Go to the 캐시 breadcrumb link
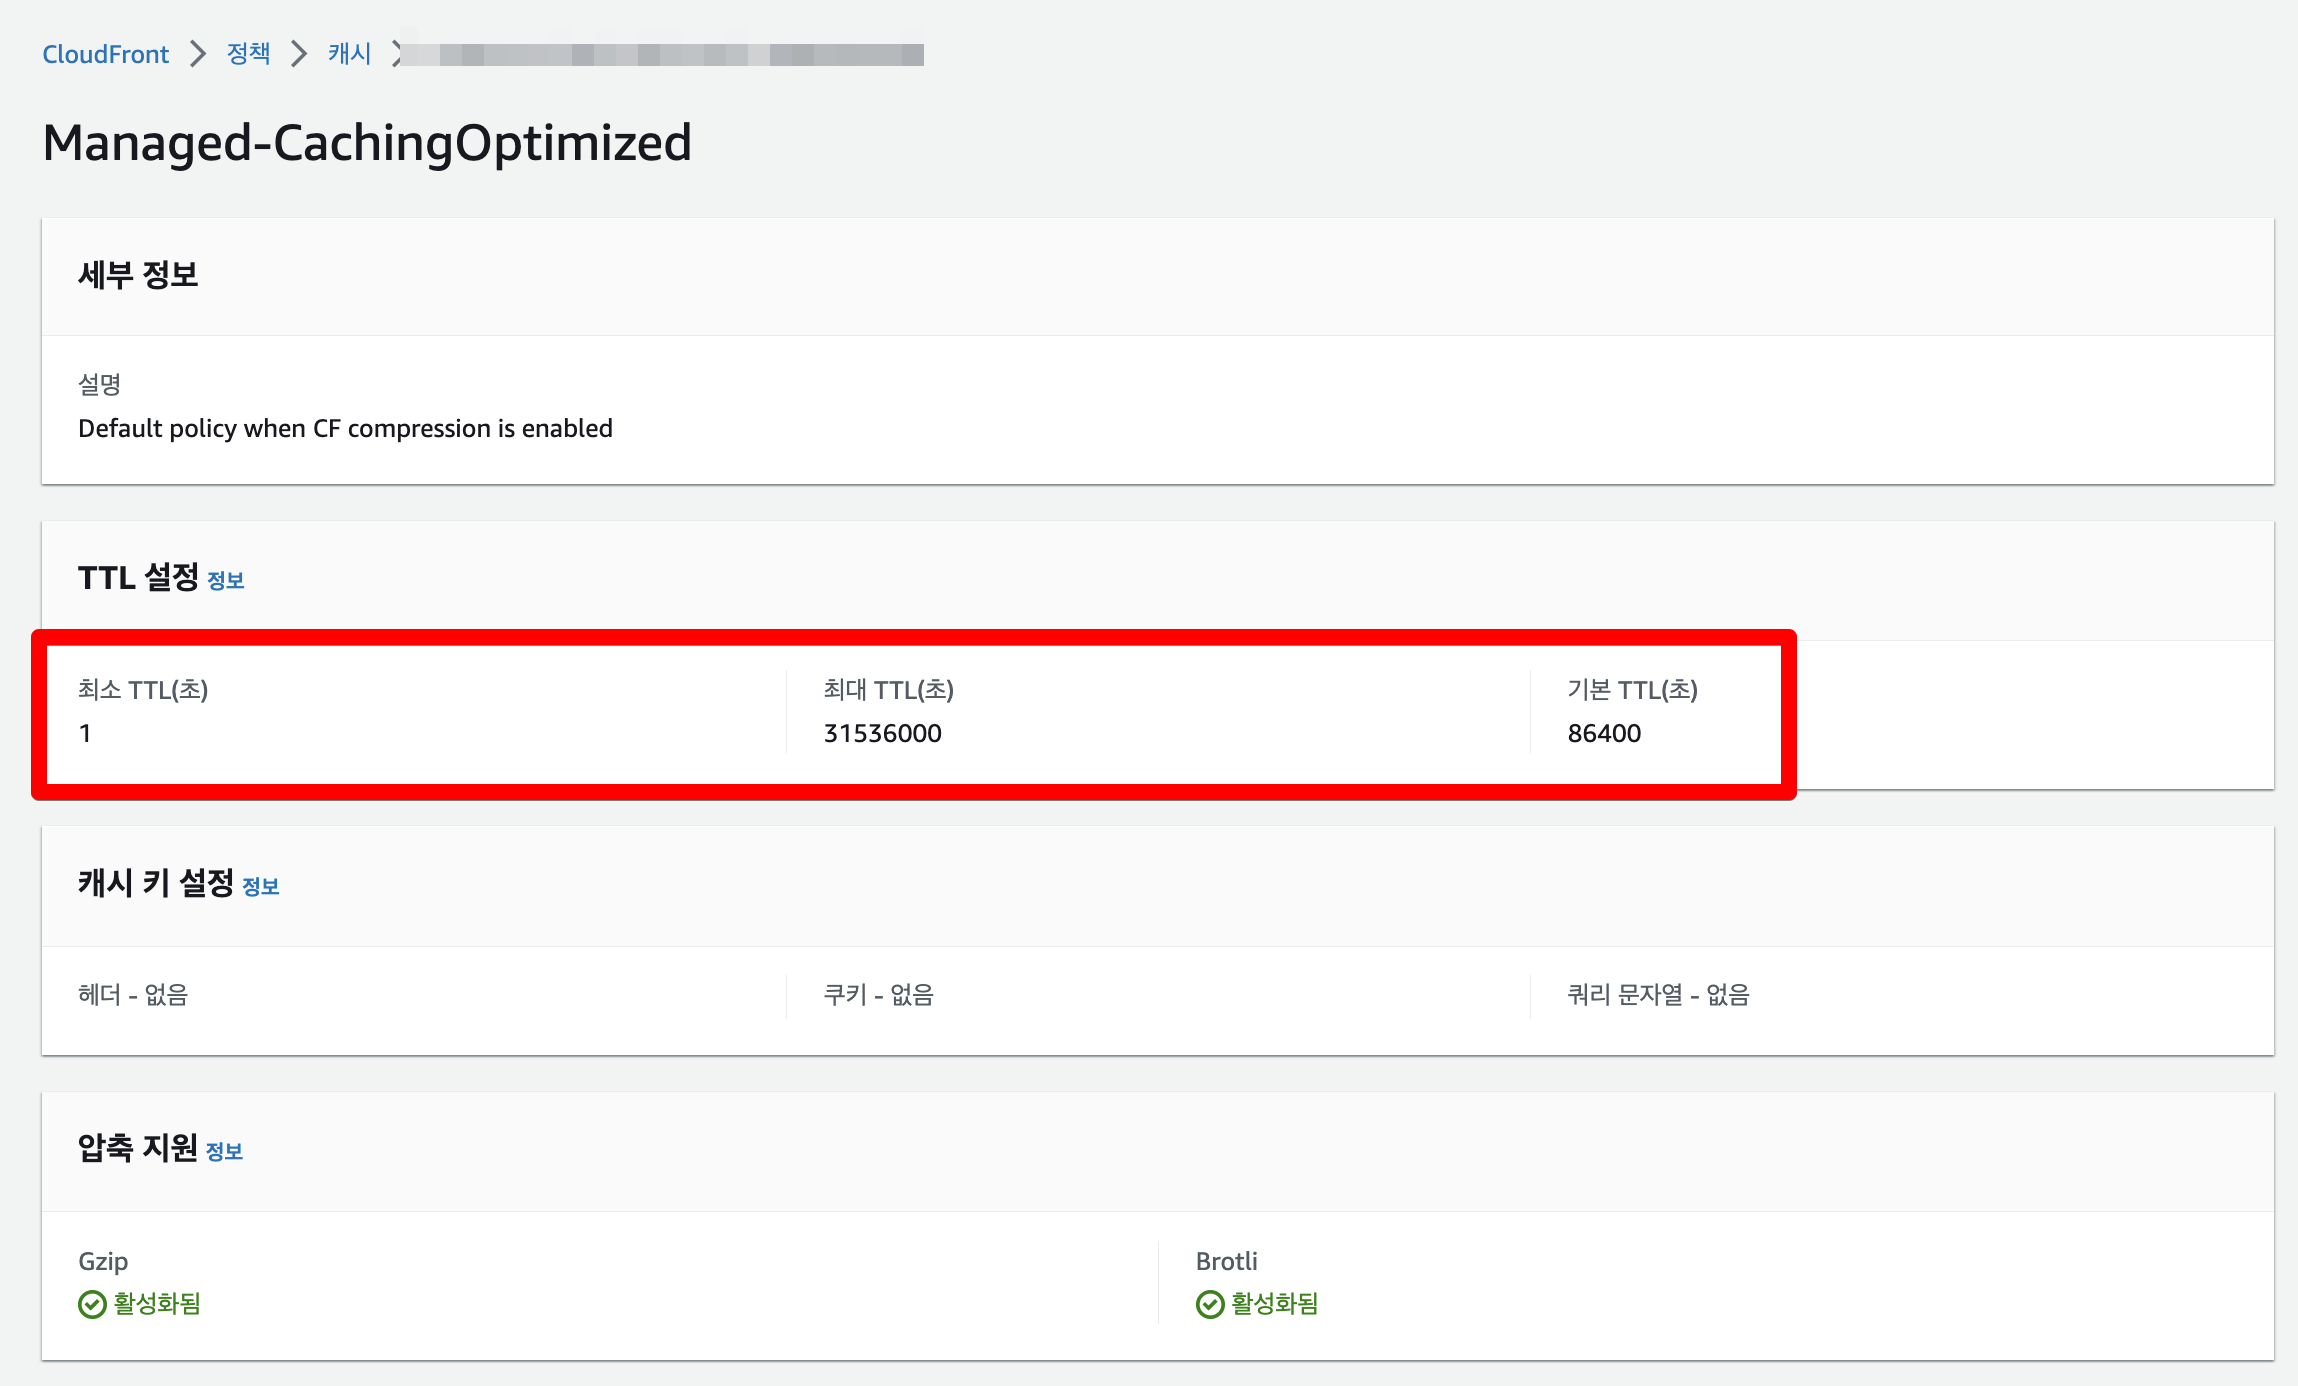2298x1386 pixels. click(349, 53)
